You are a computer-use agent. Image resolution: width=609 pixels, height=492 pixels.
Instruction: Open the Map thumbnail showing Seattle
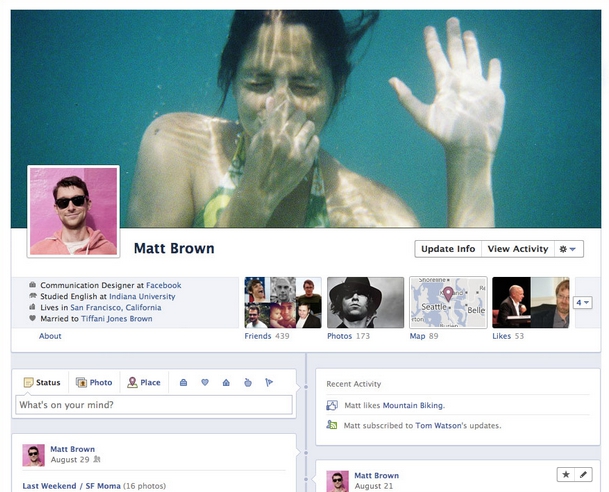(448, 303)
